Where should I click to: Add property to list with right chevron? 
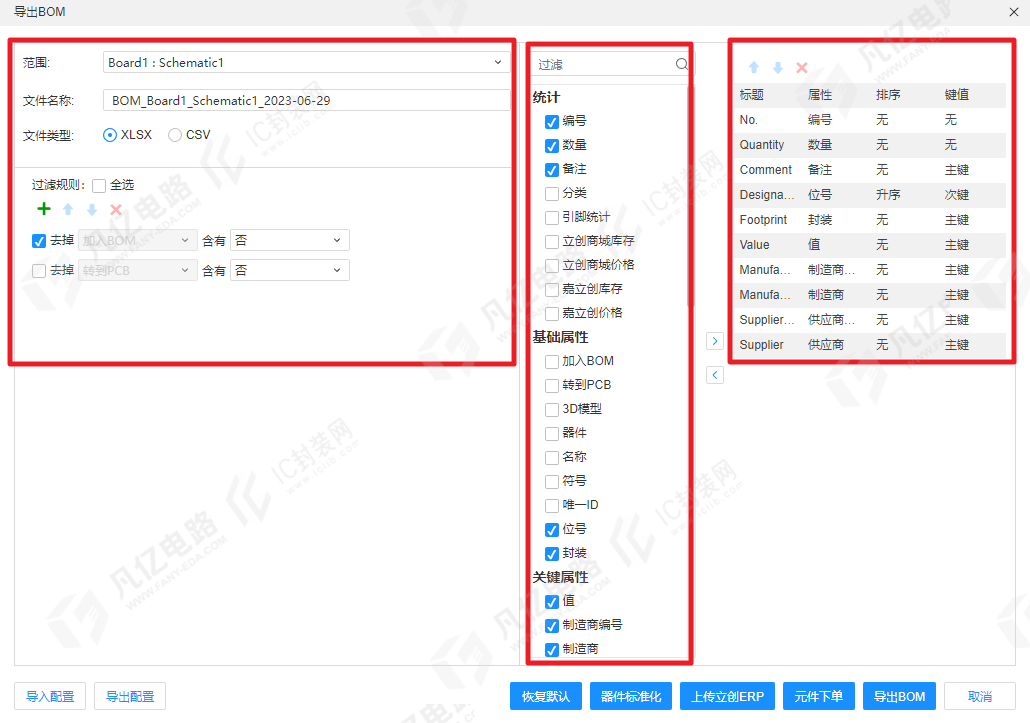coord(715,341)
